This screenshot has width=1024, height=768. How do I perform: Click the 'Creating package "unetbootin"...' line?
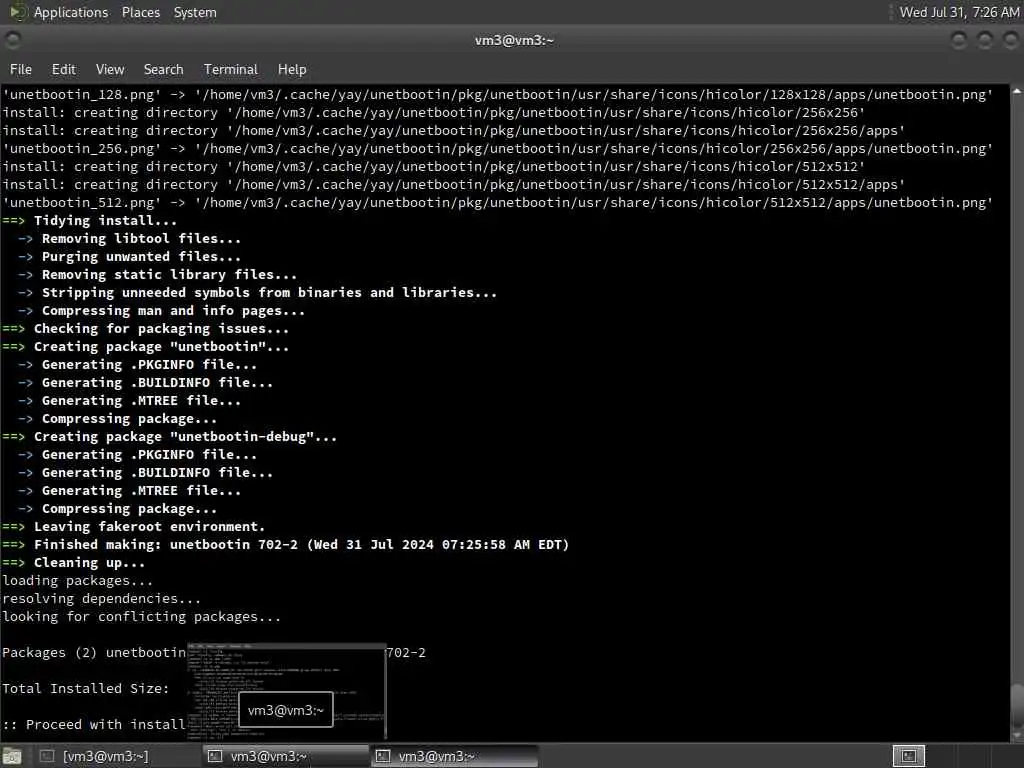(146, 347)
